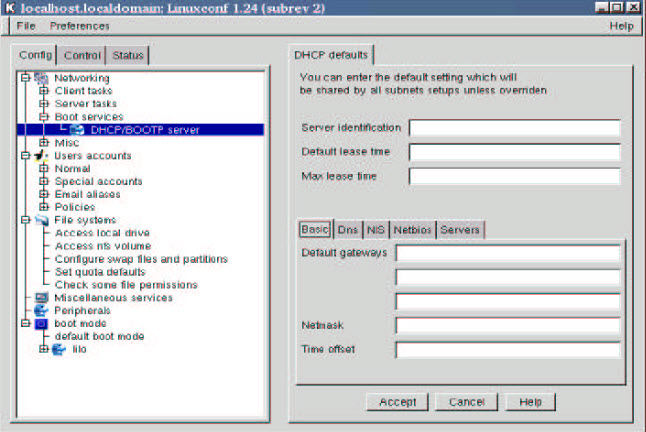Screen dimensions: 646x432
Task: Collapse the File systems node
Action: [26, 220]
